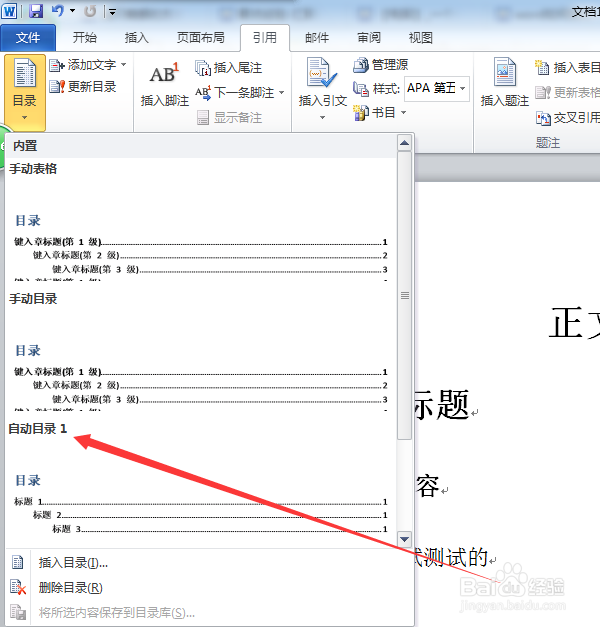Click the gallery scroll up arrow
This screenshot has height=627, width=600.
(x=405, y=143)
